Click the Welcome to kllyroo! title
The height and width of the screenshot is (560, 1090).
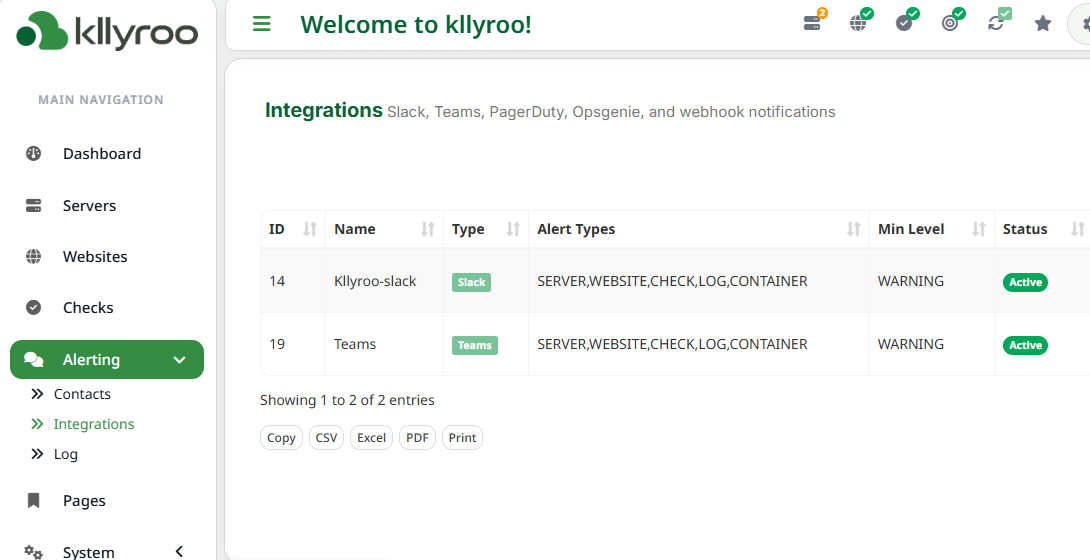[416, 24]
